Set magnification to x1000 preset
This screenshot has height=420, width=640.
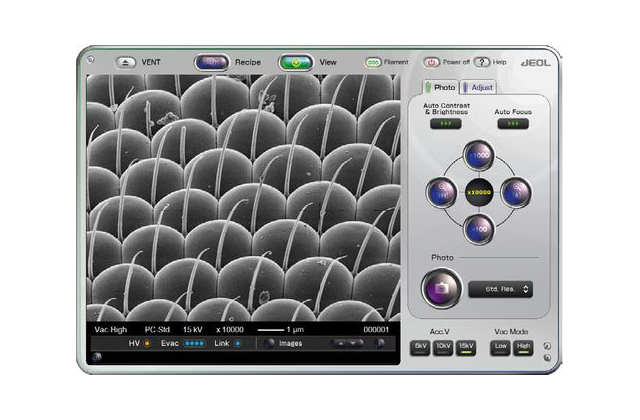click(x=479, y=156)
